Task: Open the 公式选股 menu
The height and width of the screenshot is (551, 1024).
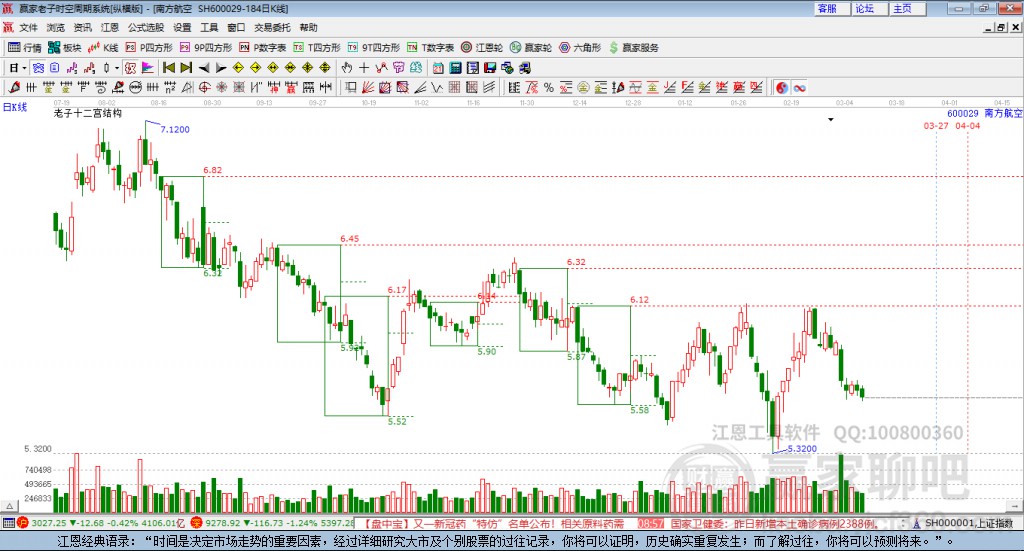Action: click(146, 27)
